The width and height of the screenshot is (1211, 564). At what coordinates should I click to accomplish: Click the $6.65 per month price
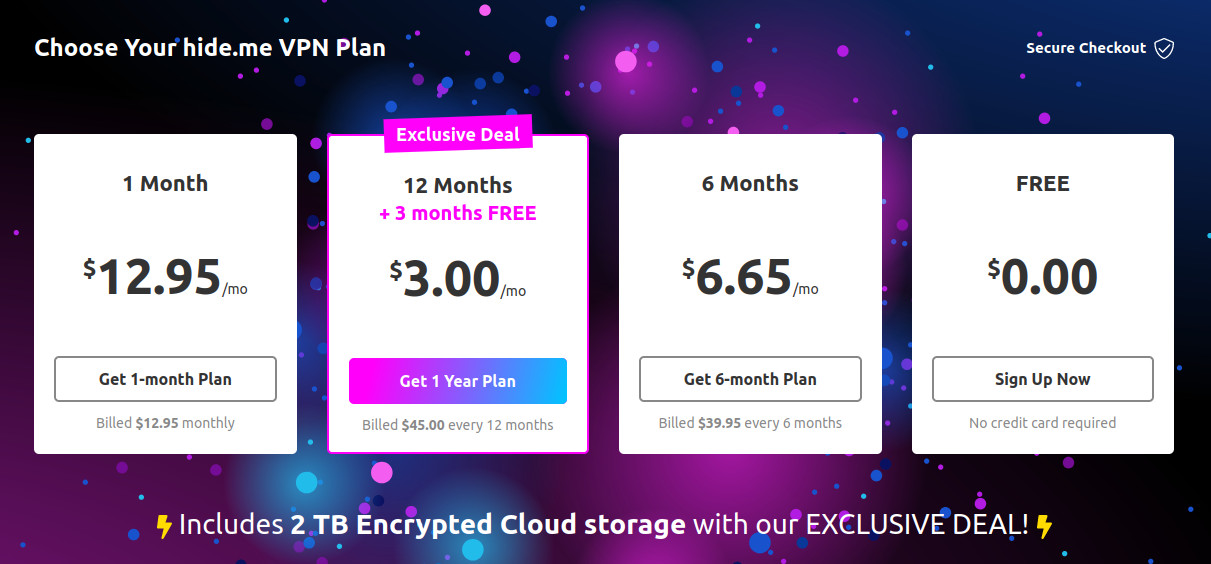(x=750, y=276)
